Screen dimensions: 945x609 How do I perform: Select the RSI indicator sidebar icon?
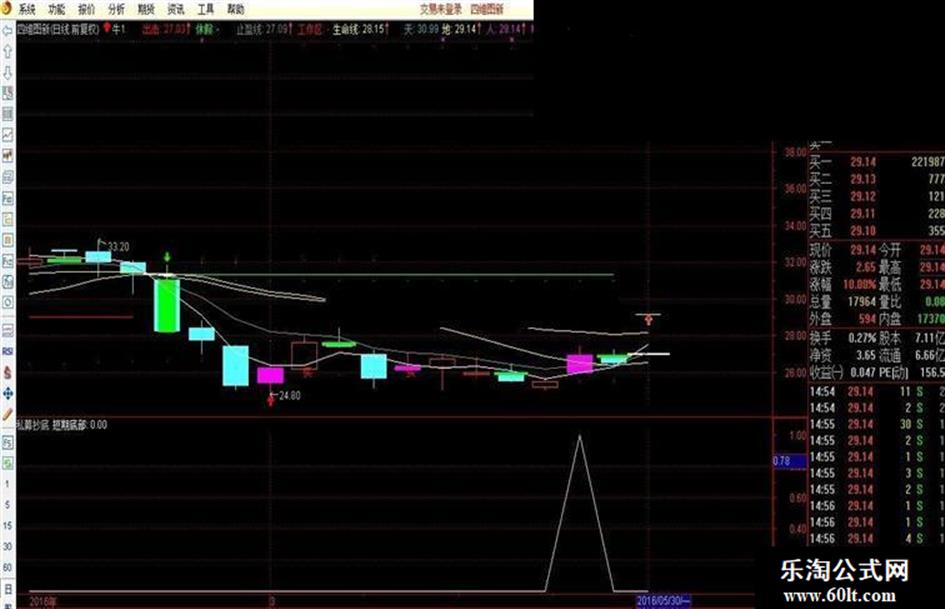click(x=7, y=351)
